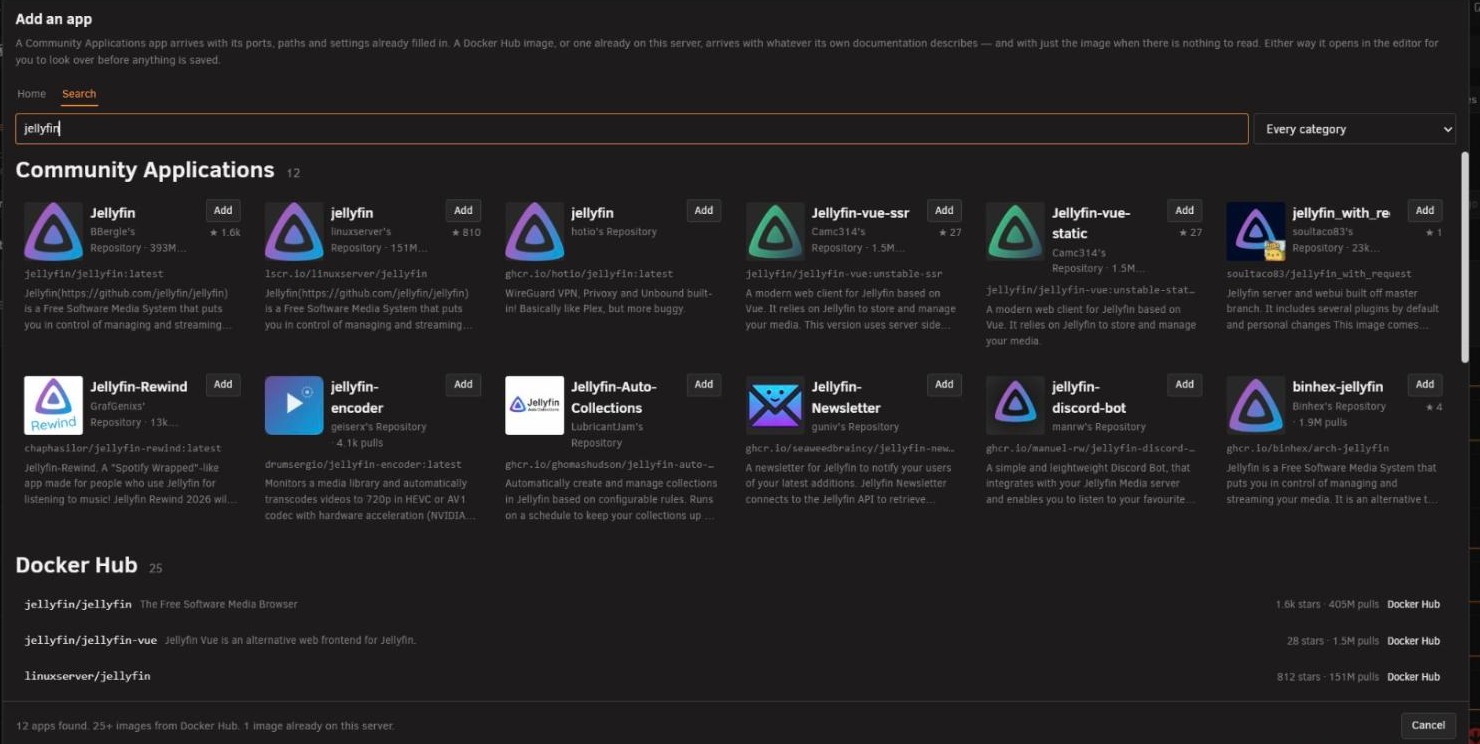Click "The Free Software Media Browser" description

pos(219,604)
